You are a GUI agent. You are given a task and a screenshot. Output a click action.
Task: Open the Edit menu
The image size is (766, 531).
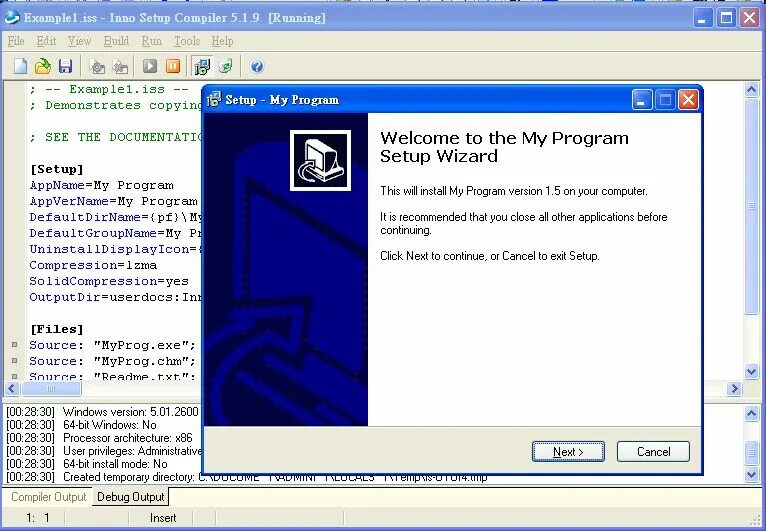pyautogui.click(x=46, y=41)
